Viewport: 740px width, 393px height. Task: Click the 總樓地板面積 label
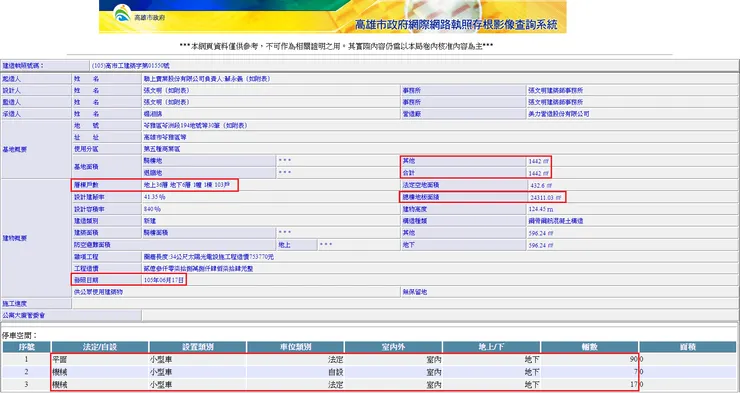420,197
